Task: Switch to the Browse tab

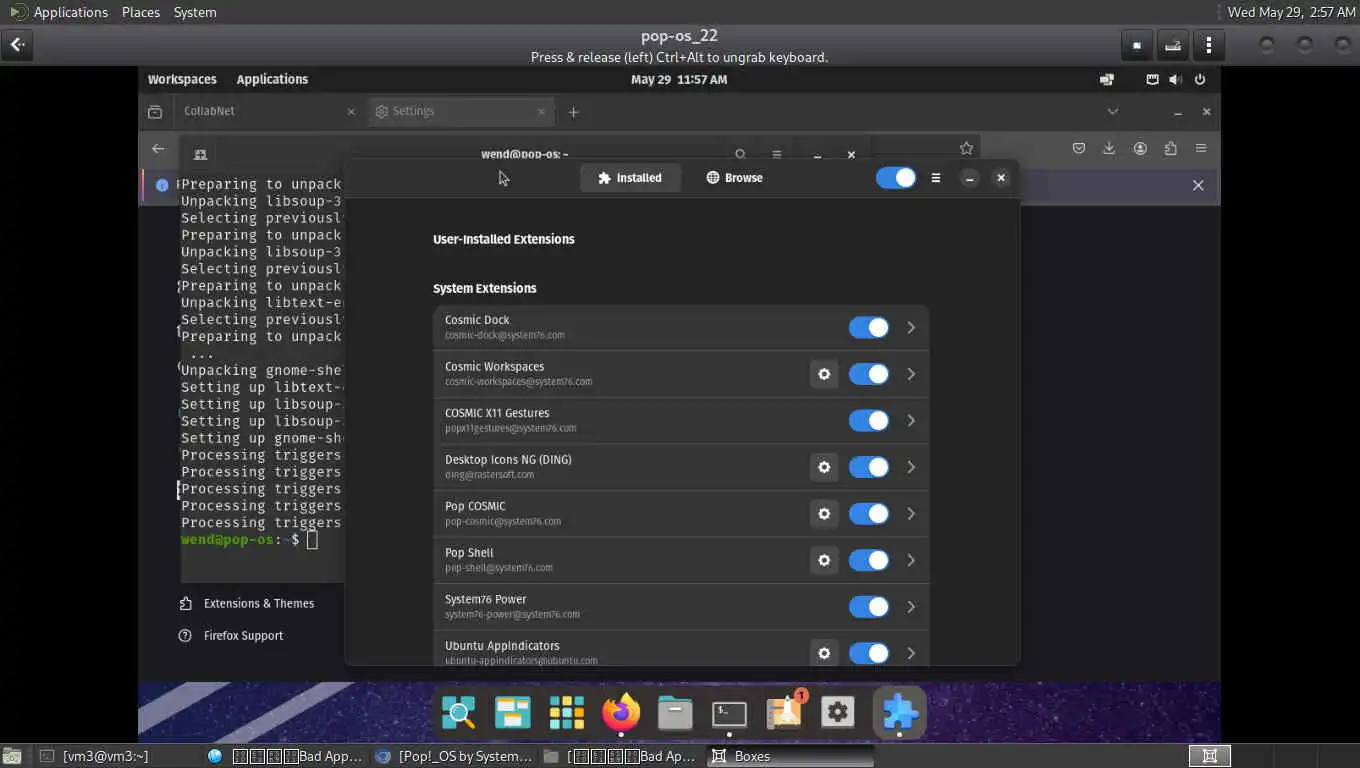Action: tap(734, 178)
